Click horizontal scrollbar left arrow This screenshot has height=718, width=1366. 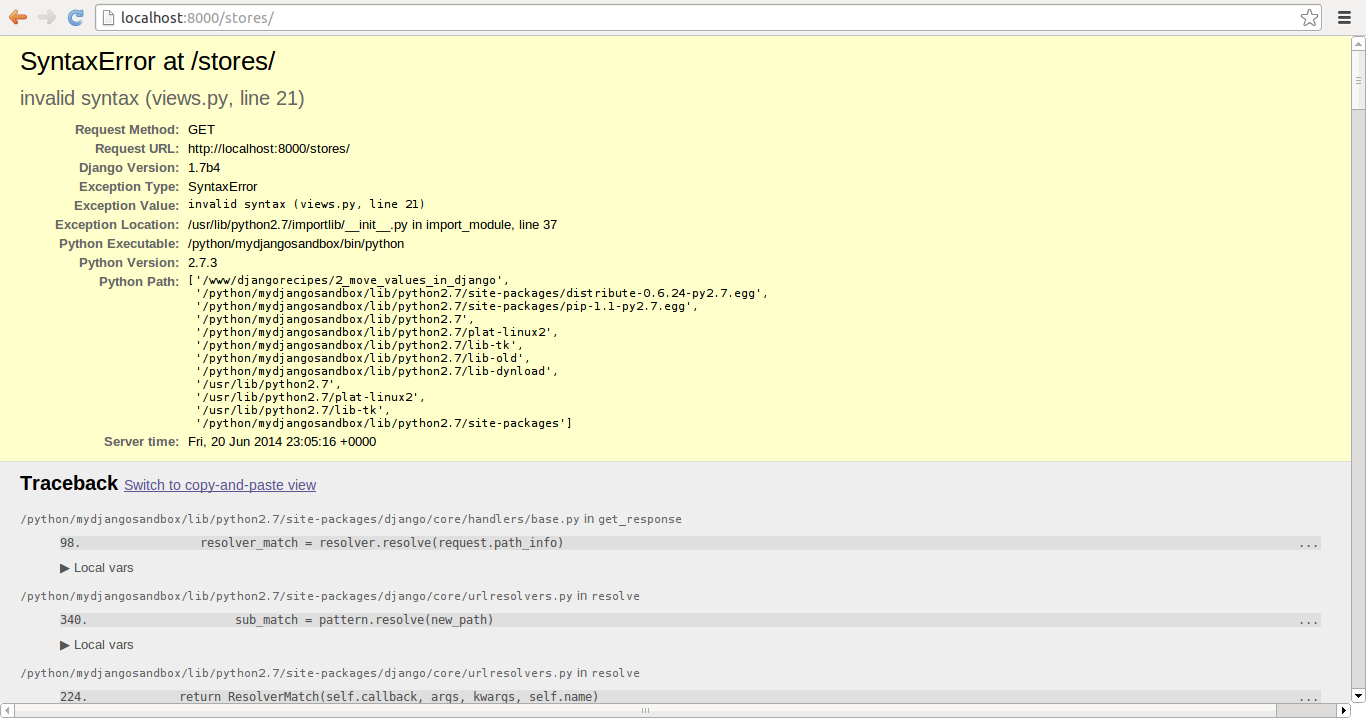click(x=7, y=710)
